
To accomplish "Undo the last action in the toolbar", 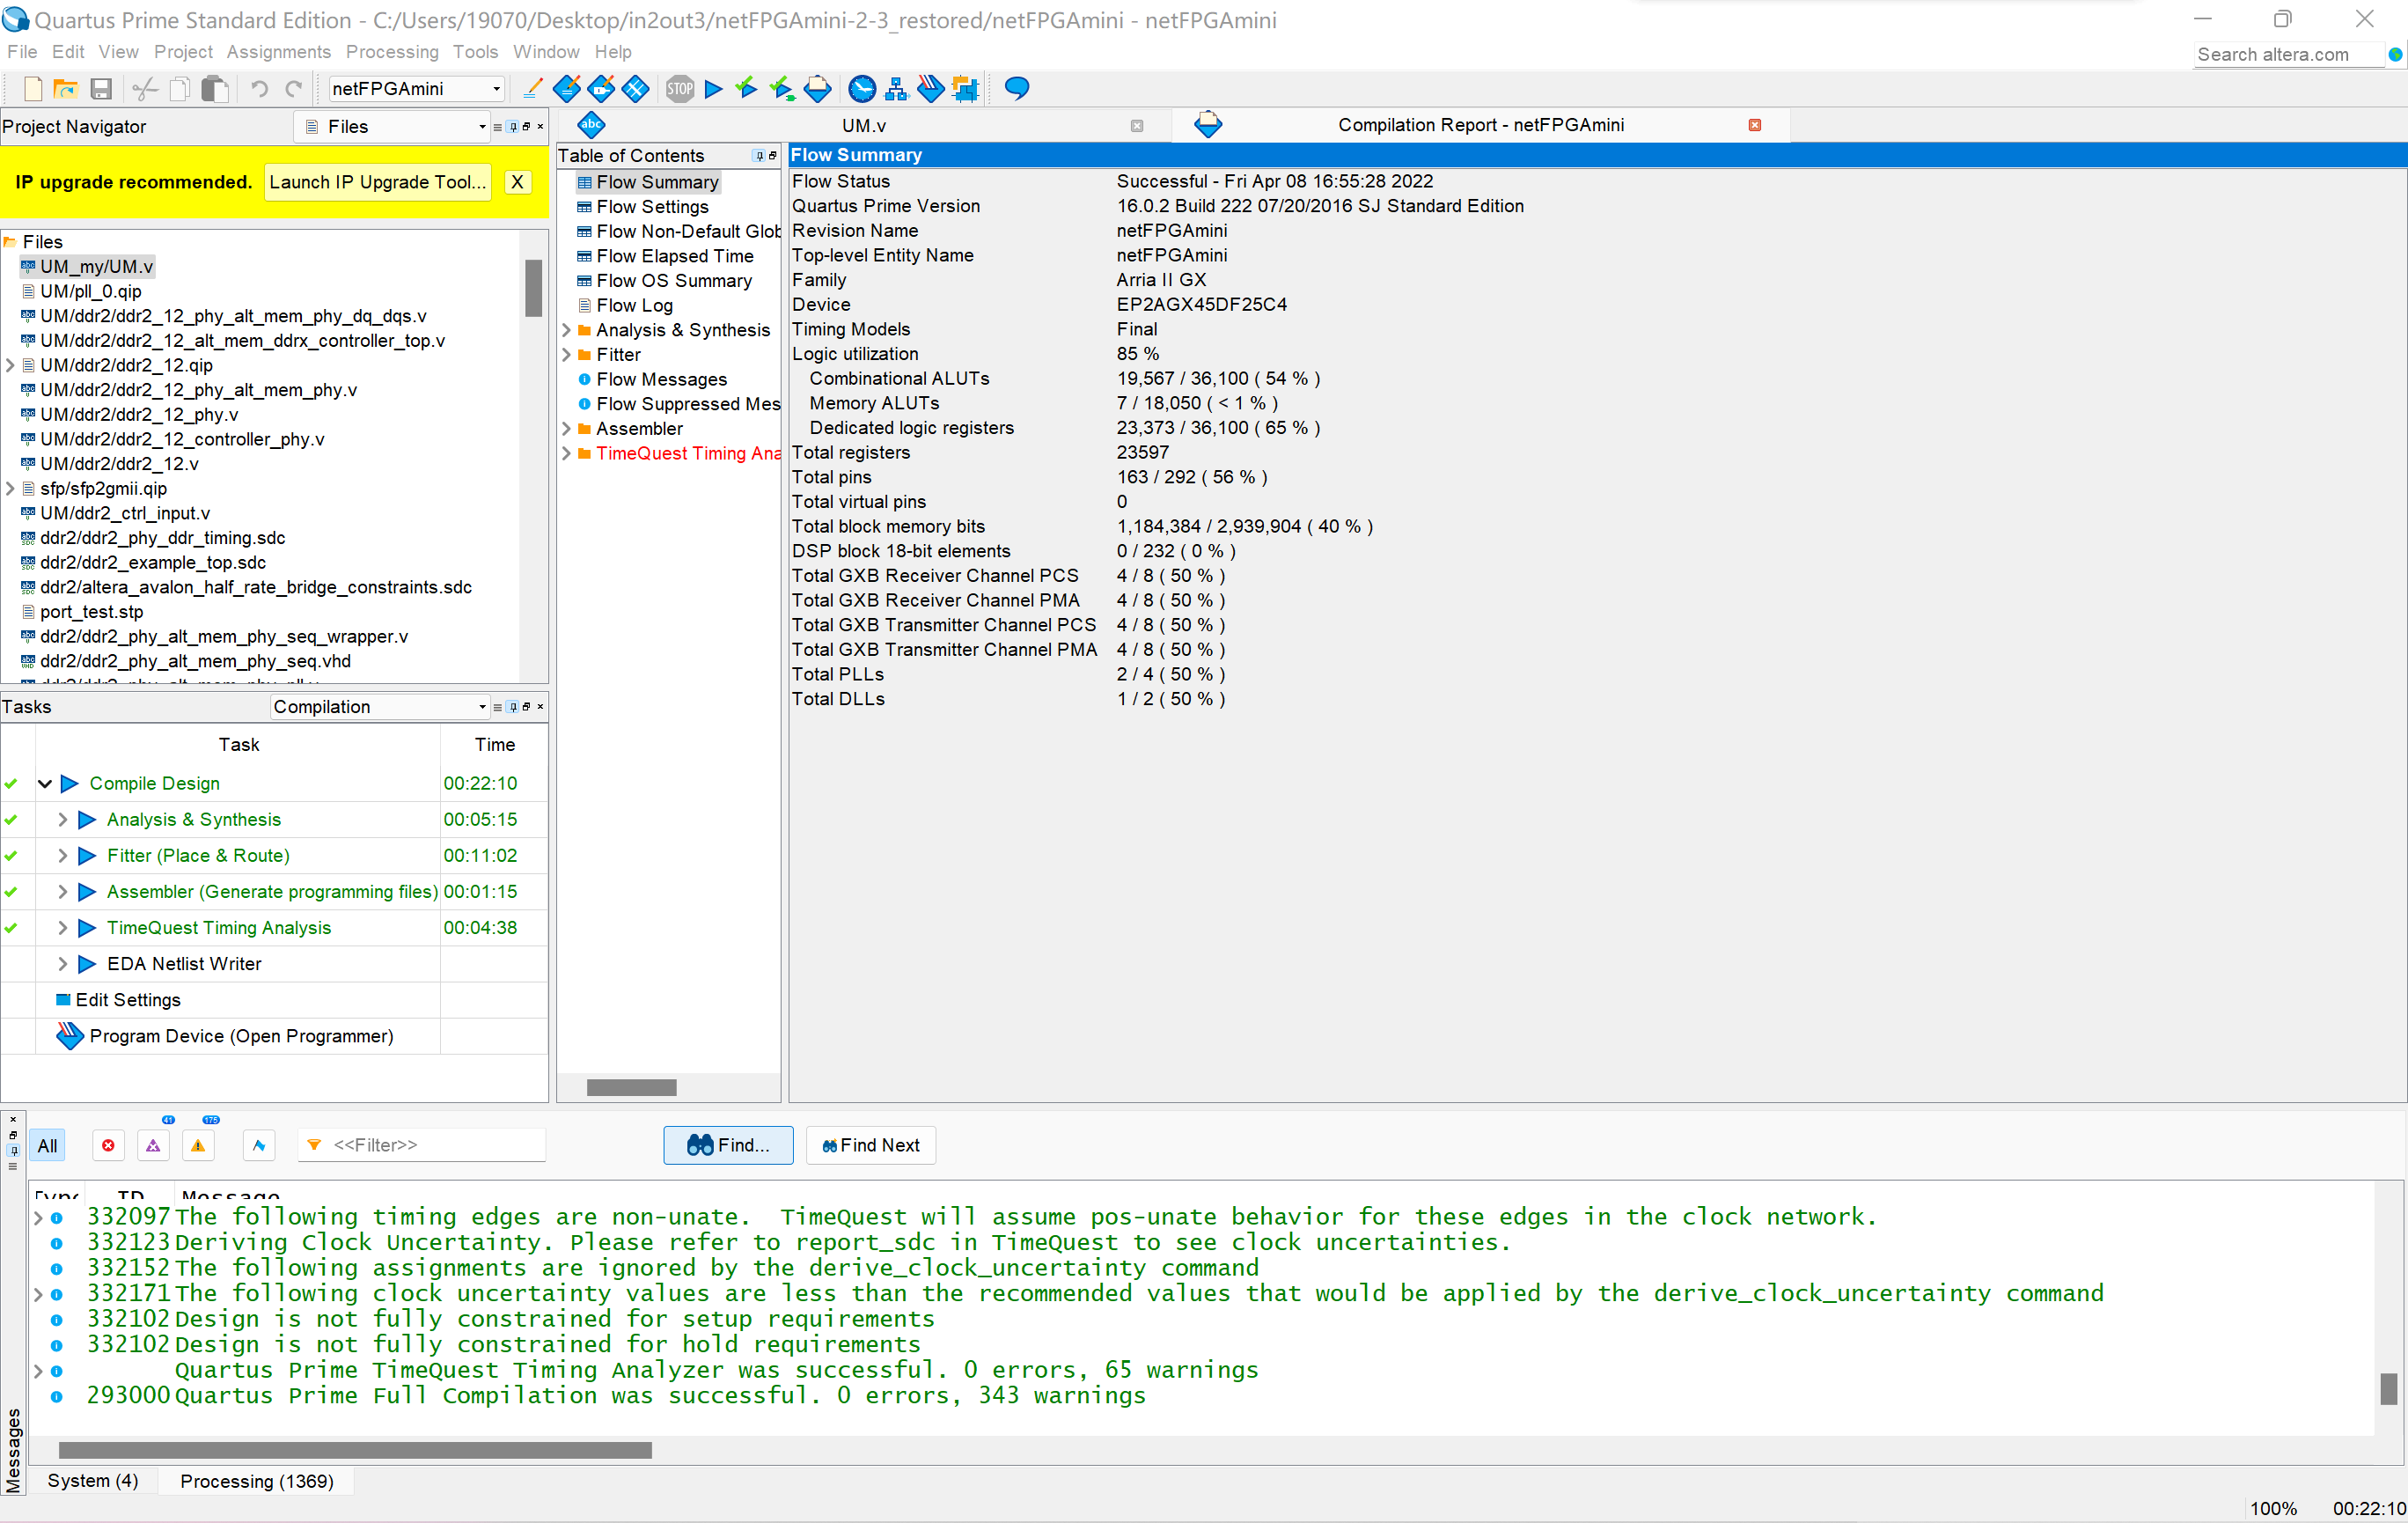I will pyautogui.click(x=259, y=89).
